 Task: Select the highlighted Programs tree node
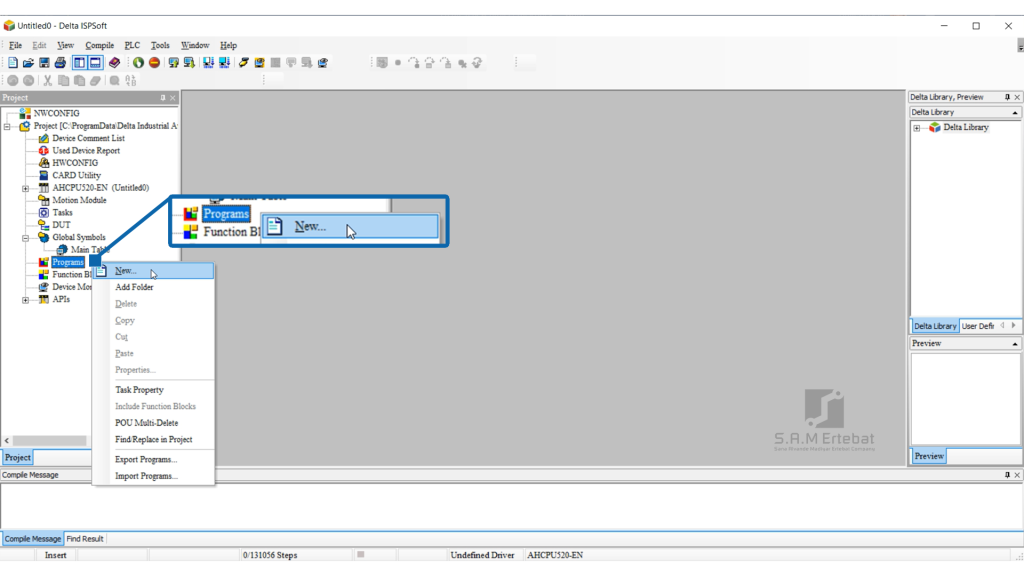pos(68,262)
